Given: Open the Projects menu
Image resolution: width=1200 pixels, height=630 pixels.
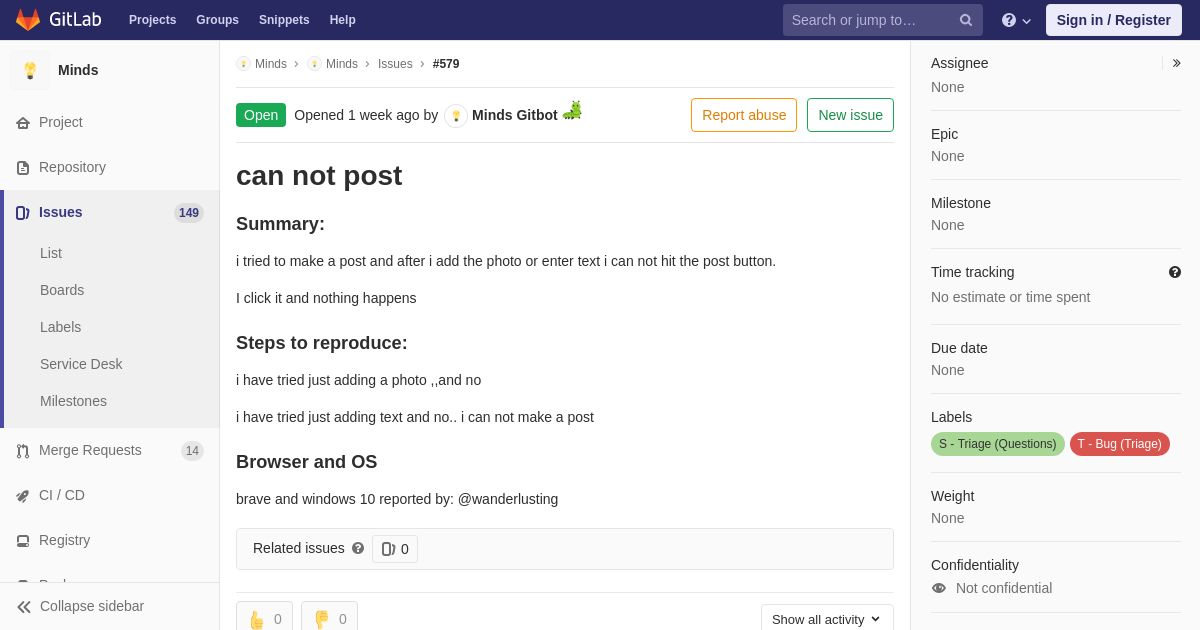Looking at the screenshot, I should (x=152, y=20).
